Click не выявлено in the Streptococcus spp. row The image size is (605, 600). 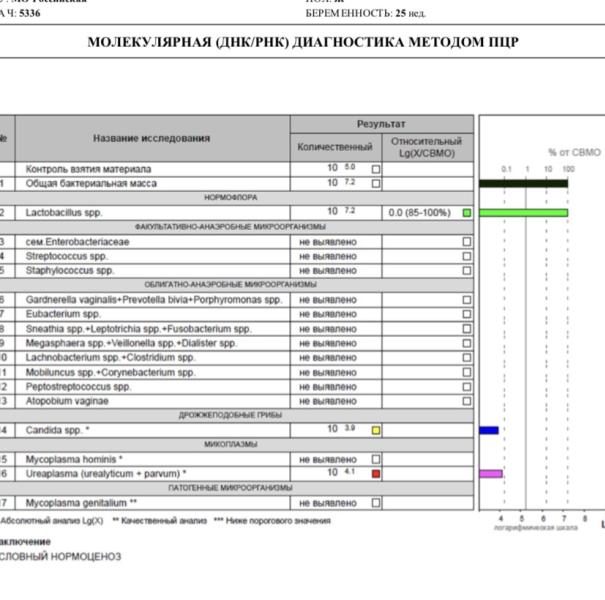328,257
